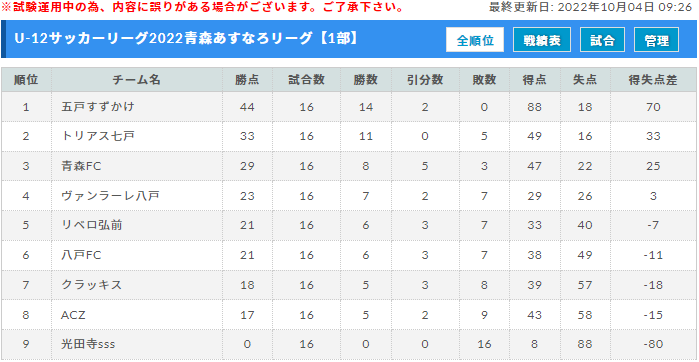Click the 失点 column header
Image resolution: width=699 pixels, height=362 pixels.
(584, 80)
